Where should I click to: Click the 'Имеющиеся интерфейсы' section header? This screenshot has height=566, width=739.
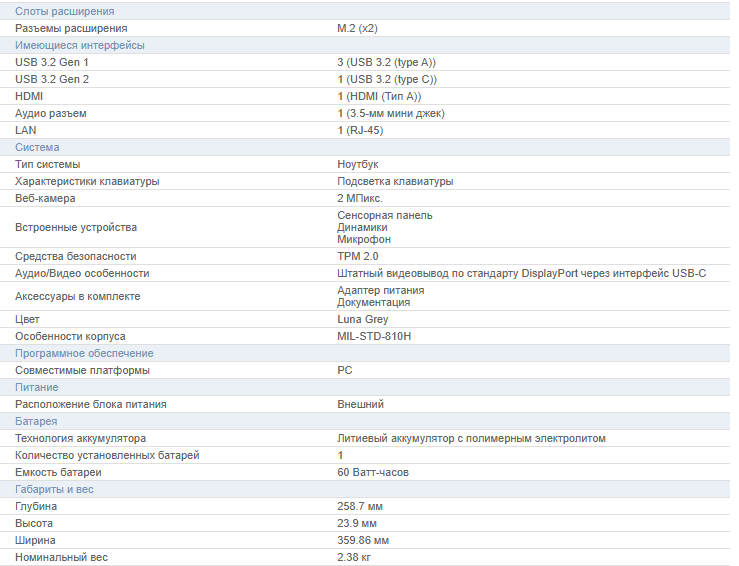80,45
